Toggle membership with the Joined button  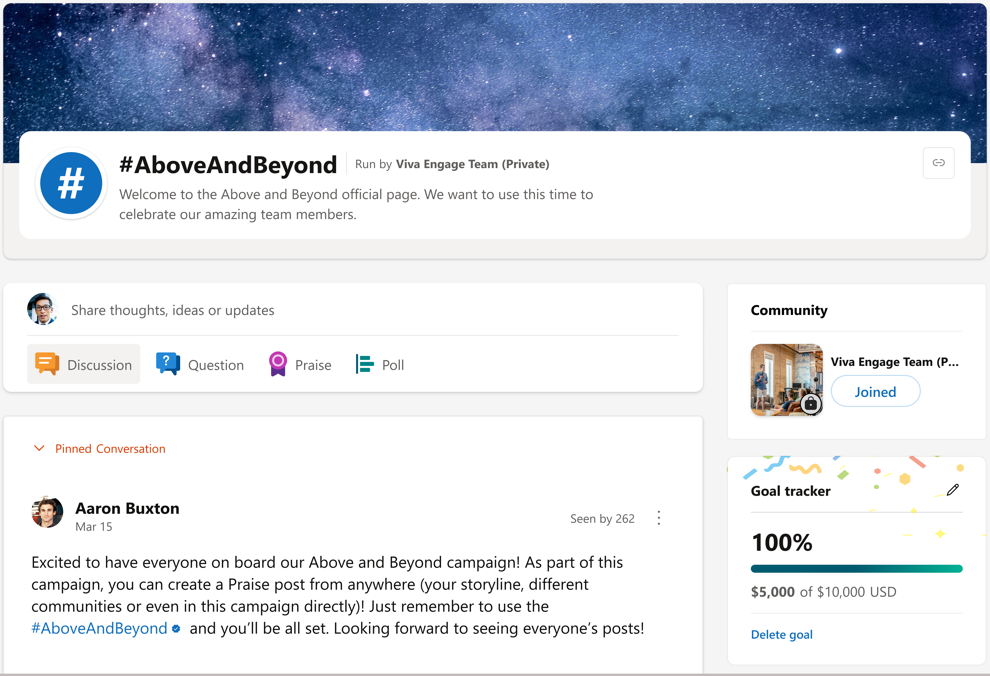875,391
